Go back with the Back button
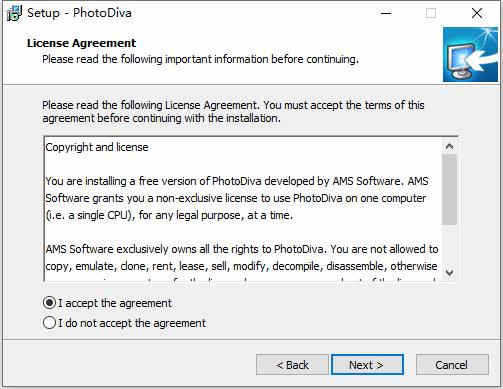 tap(292, 365)
